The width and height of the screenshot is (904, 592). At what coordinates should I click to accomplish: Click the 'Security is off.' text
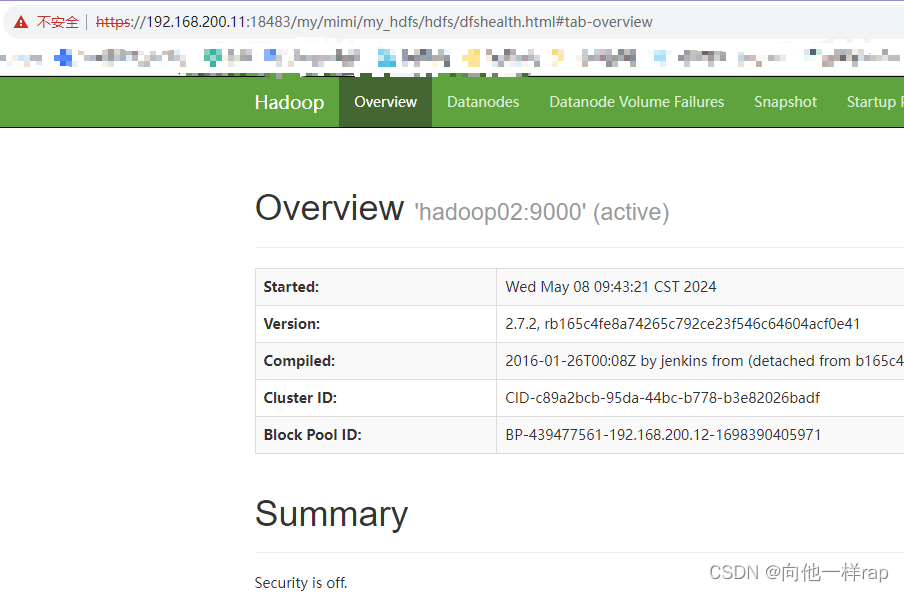pos(301,583)
